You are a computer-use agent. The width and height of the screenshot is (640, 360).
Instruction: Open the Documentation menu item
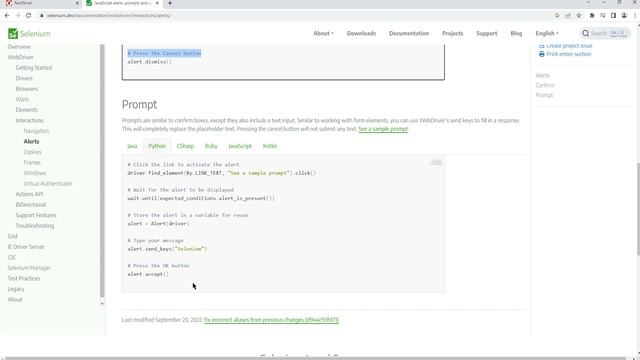click(x=409, y=33)
